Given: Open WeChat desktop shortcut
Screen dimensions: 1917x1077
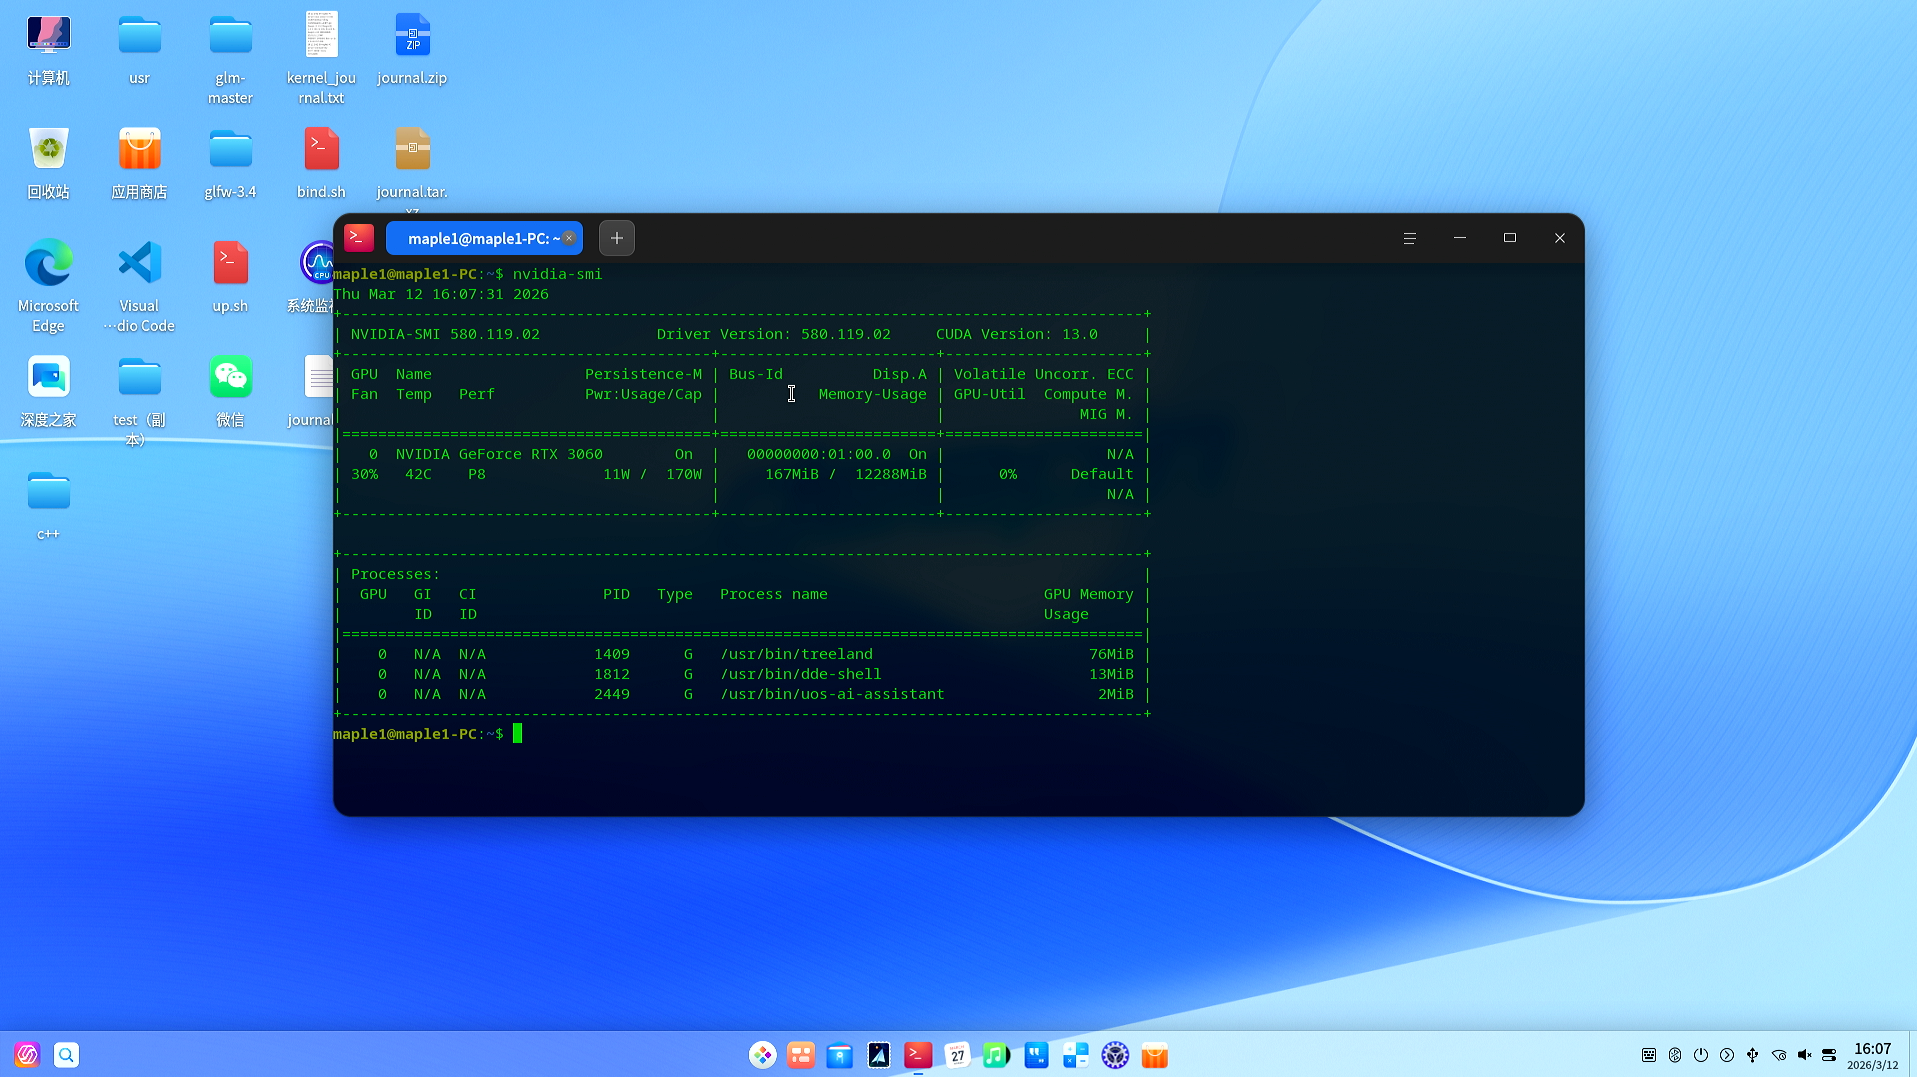Looking at the screenshot, I should tap(230, 379).
